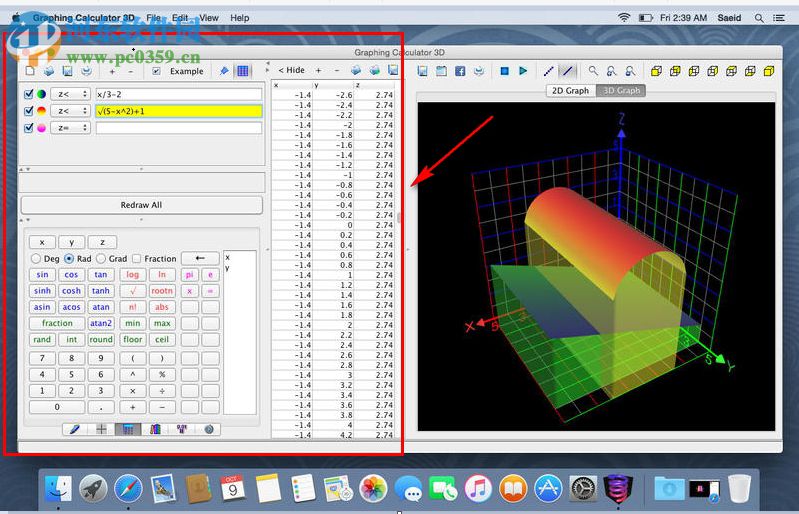Open the Help menu
The height and width of the screenshot is (514, 799).
click(x=239, y=18)
